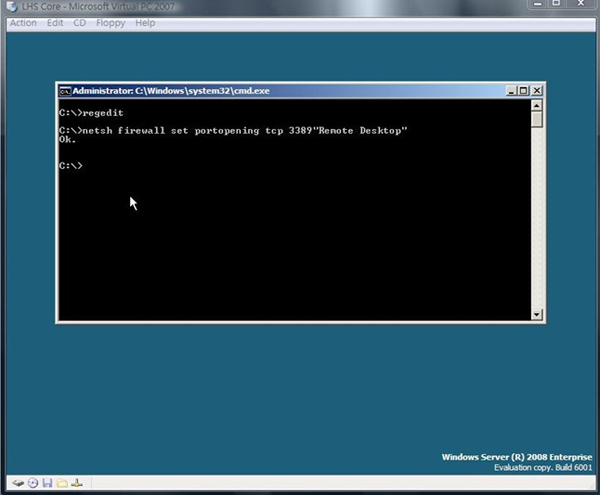The image size is (600, 495).
Task: Click the cmd.exe window title icon
Action: pos(65,91)
